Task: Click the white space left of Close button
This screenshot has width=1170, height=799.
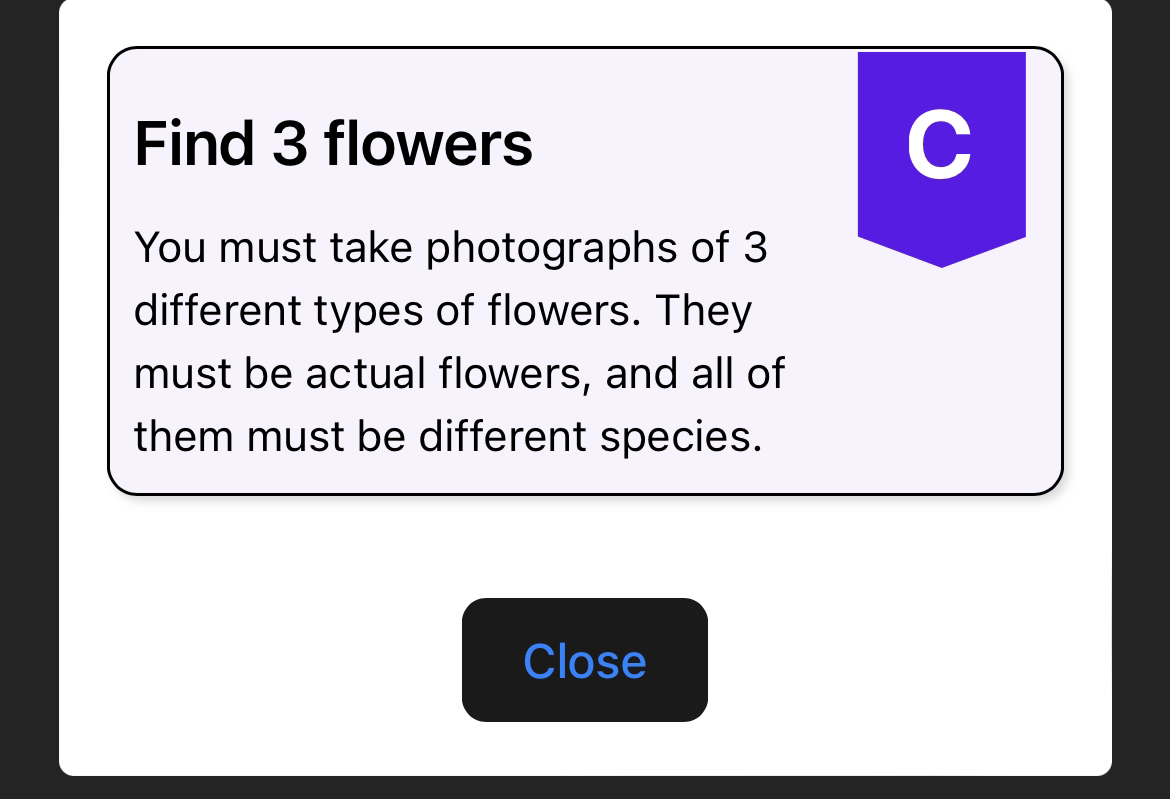Action: [260, 659]
